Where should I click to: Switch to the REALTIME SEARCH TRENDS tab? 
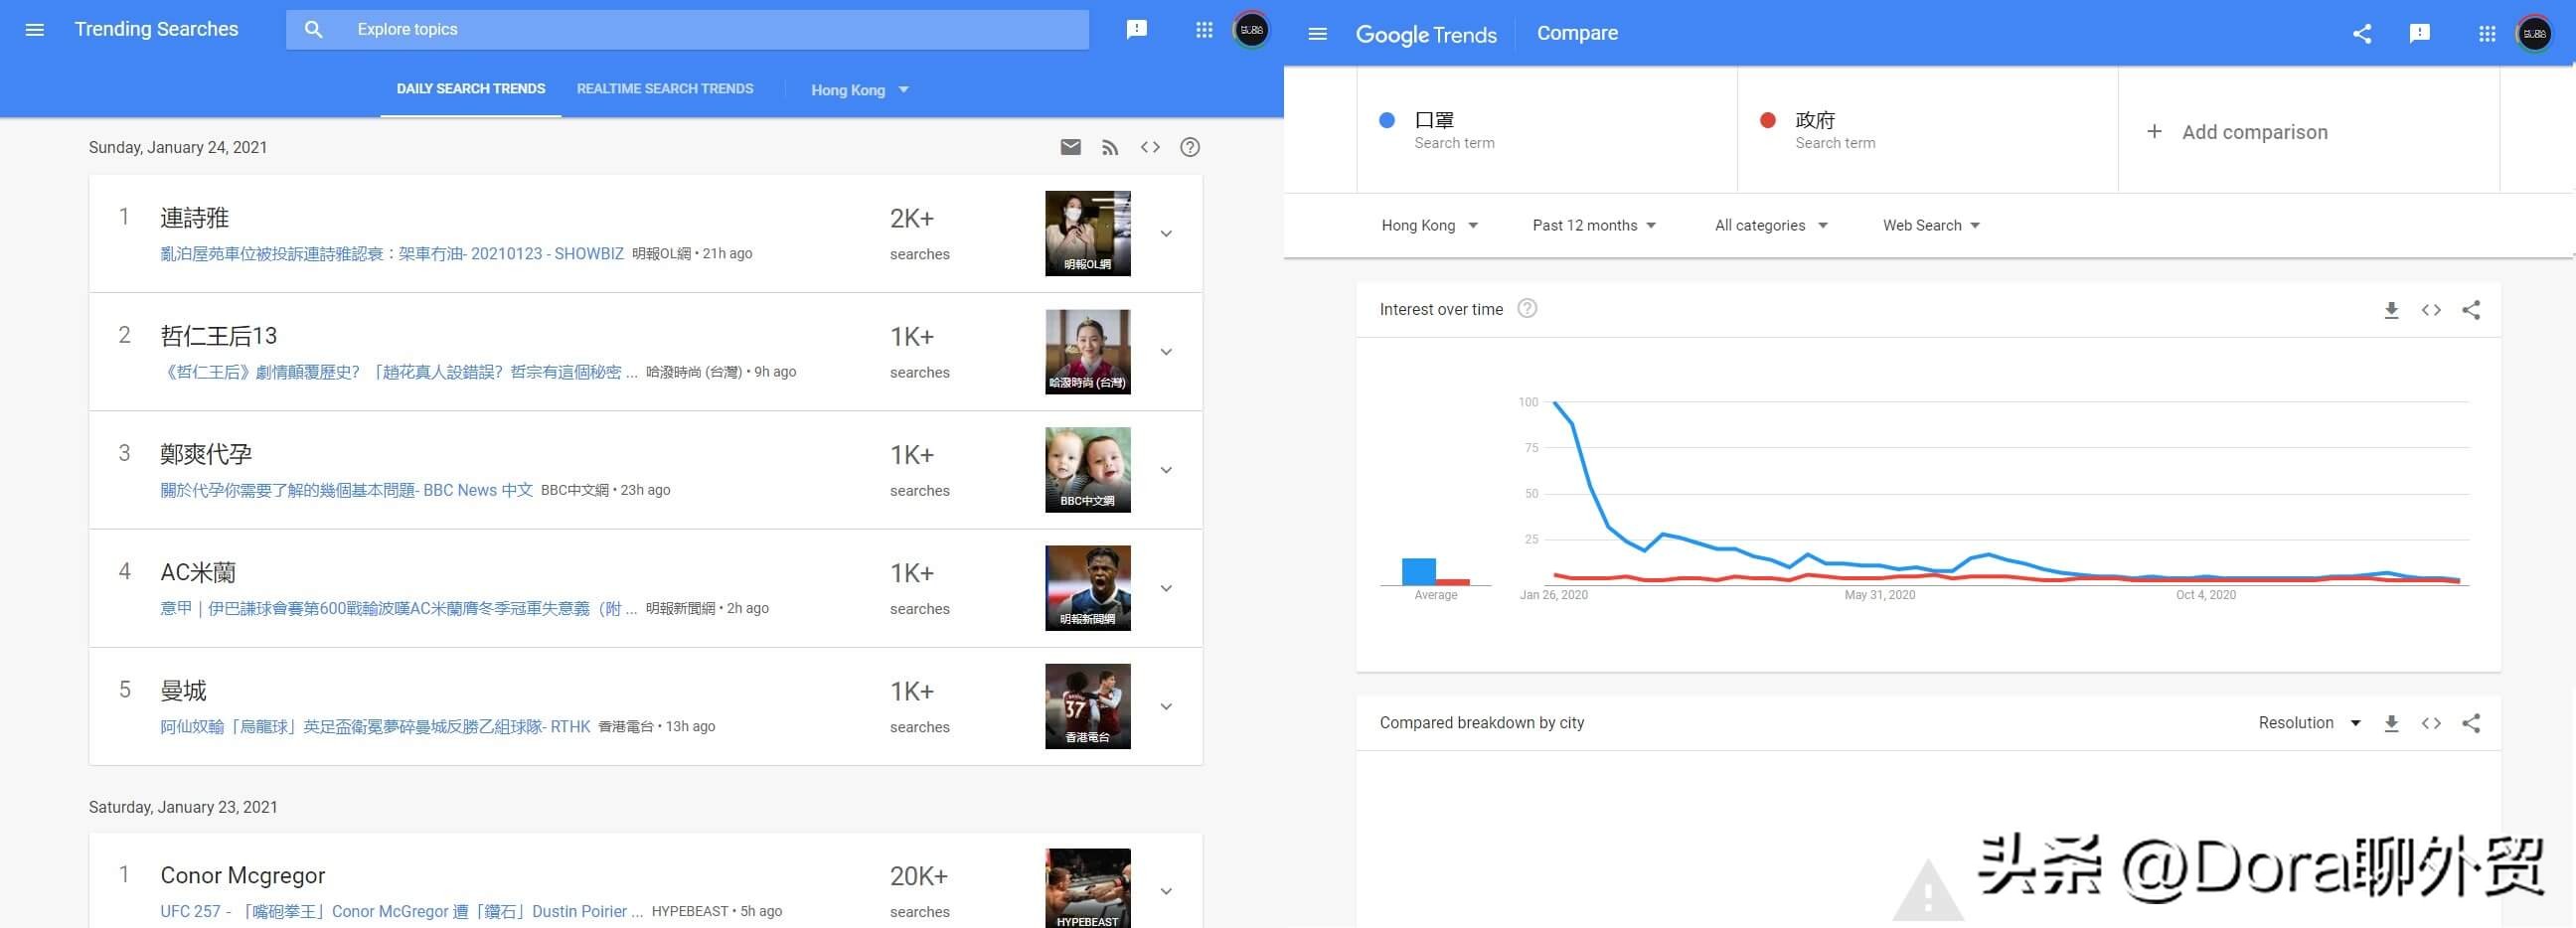coord(665,88)
